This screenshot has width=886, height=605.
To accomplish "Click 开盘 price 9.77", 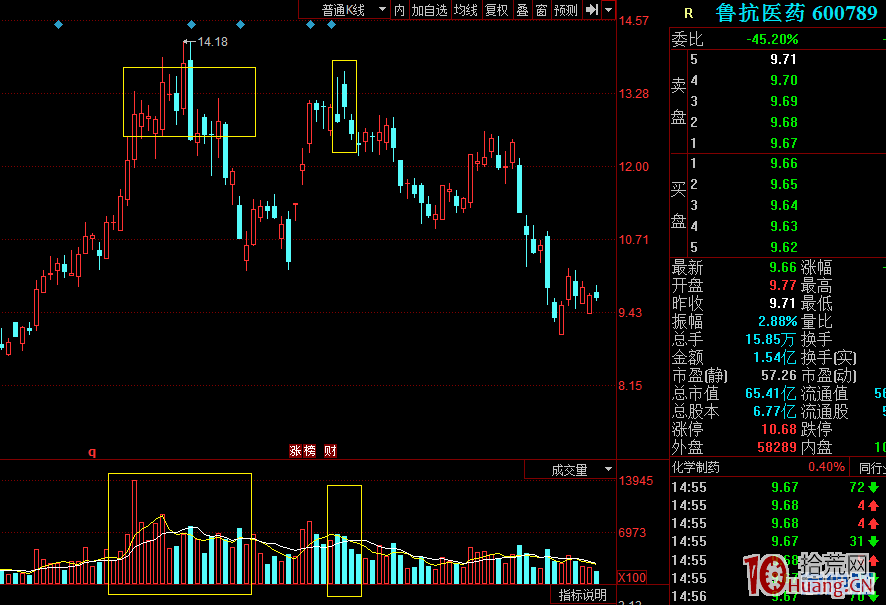I will [x=783, y=285].
